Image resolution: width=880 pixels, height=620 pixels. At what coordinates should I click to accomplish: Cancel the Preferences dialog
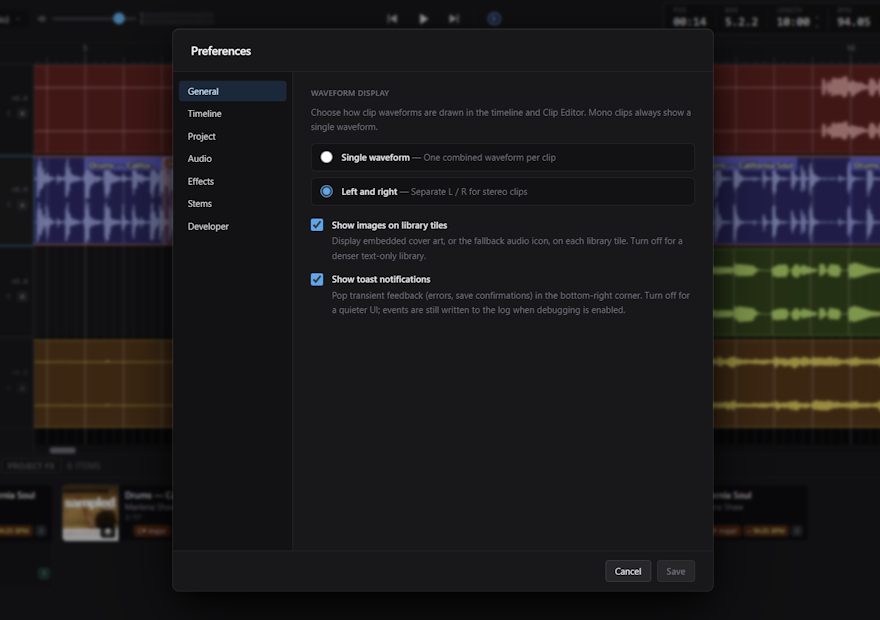[627, 571]
